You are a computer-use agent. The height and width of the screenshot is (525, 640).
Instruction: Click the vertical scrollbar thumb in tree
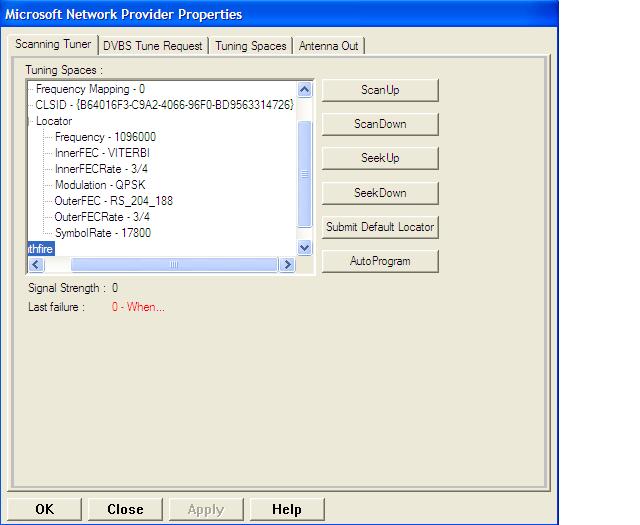(x=304, y=174)
